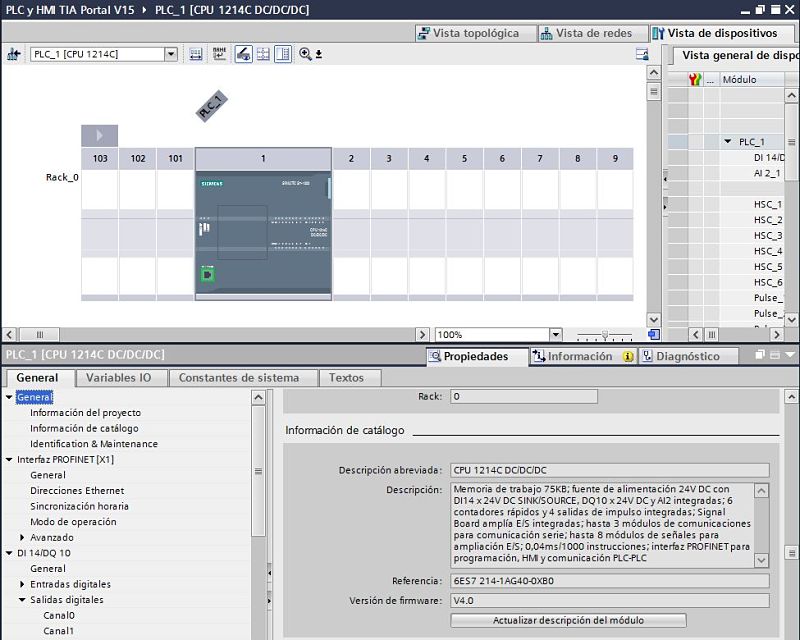Select Modo de operación tree item
The image size is (800, 640).
pyautogui.click(x=73, y=522)
